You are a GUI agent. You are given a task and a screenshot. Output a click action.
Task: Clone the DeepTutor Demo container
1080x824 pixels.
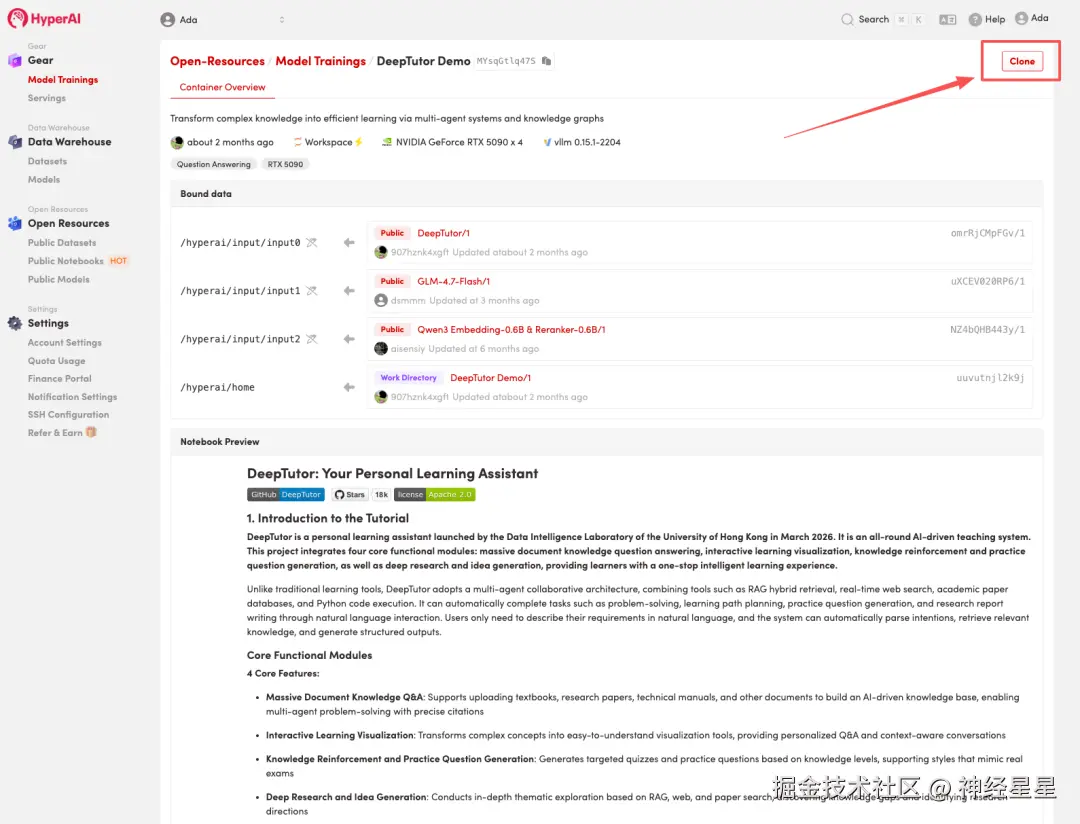(1021, 61)
